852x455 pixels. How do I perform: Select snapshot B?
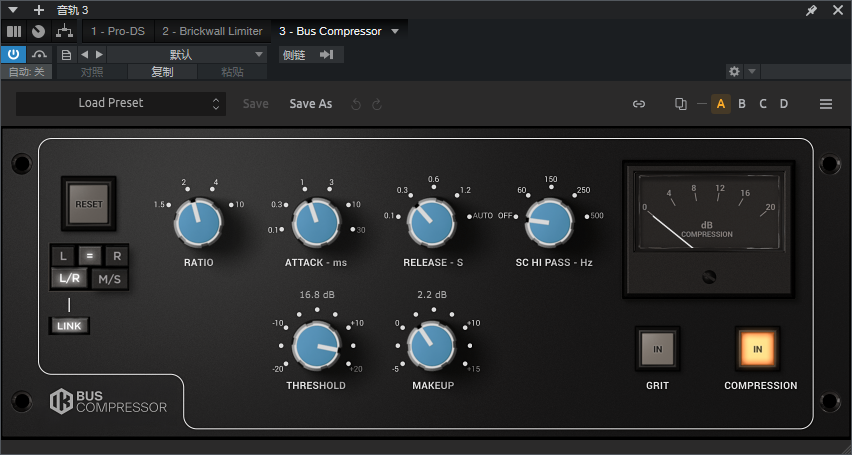(742, 104)
